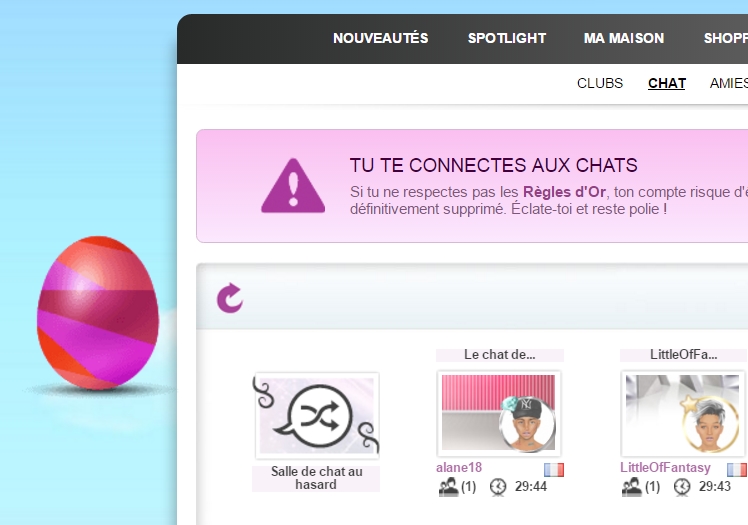The width and height of the screenshot is (748, 525).
Task: Switch to the Clubs tab
Action: pos(600,83)
